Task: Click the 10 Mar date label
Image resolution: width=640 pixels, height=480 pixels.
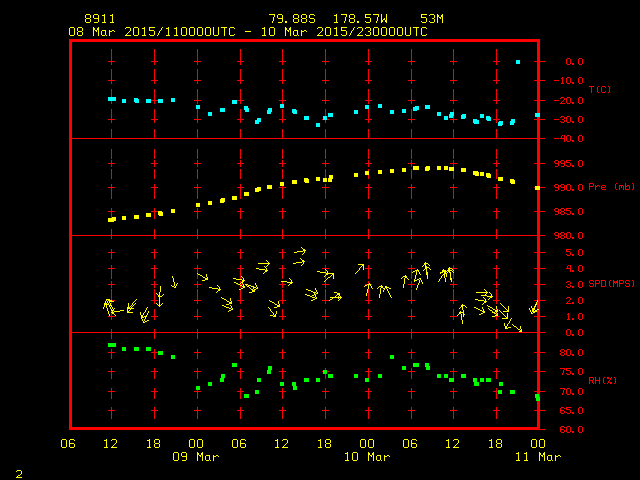Action: pos(367,457)
